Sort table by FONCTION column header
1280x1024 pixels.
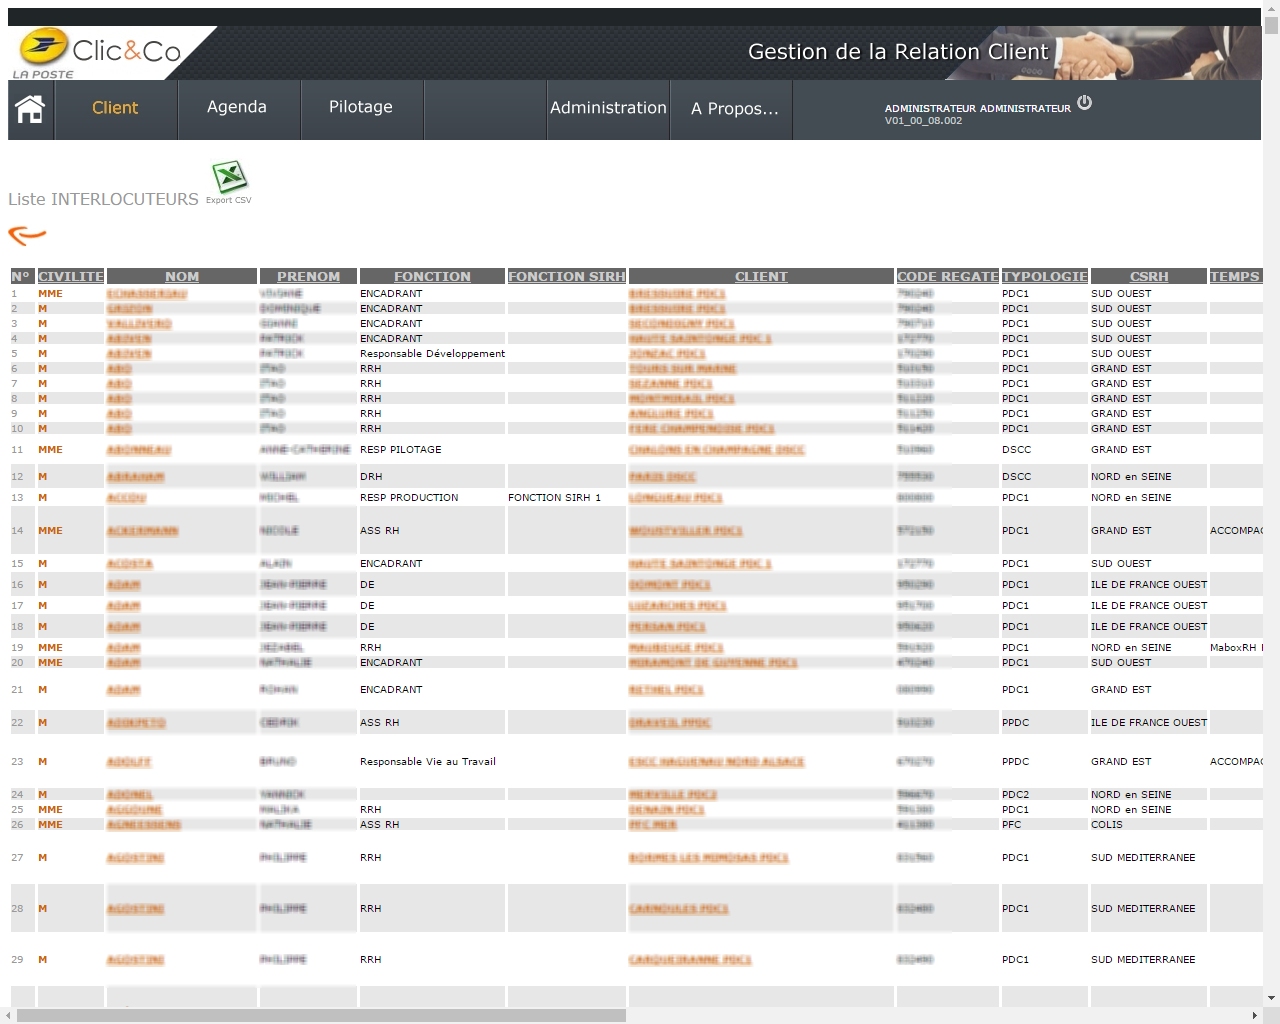[432, 277]
